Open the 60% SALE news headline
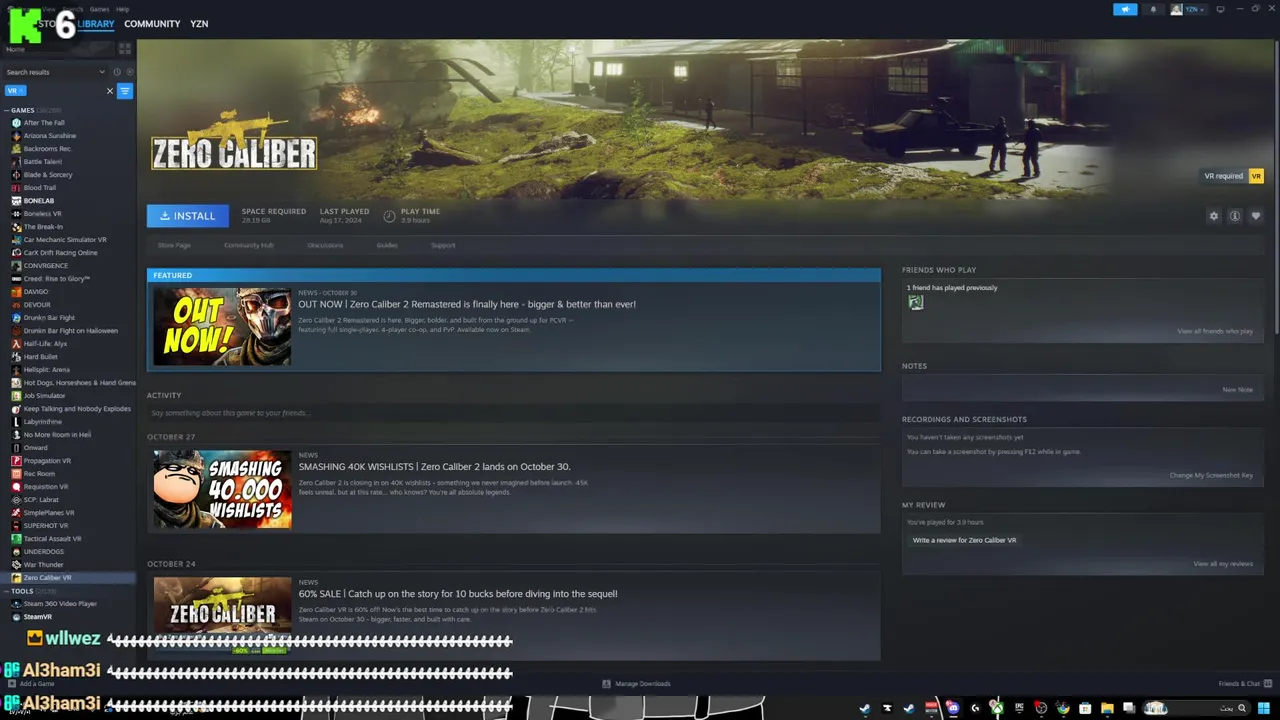Image resolution: width=1280 pixels, height=720 pixels. [458, 594]
